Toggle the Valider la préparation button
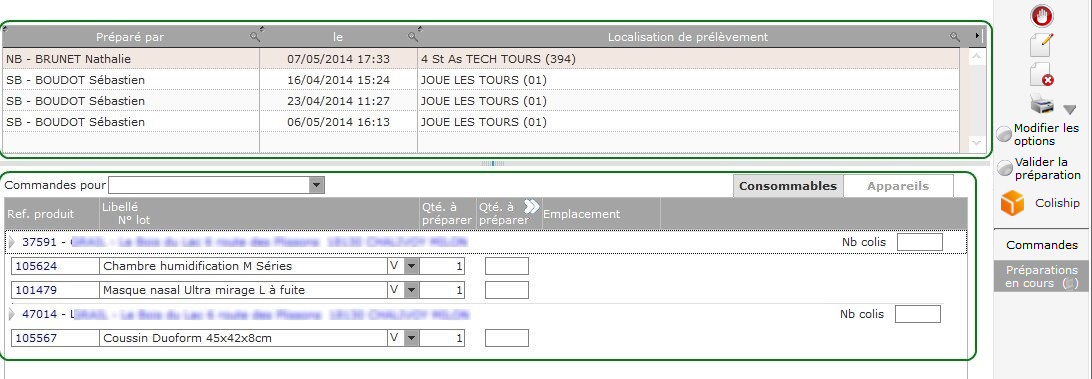The height and width of the screenshot is (379, 1092). pos(1005,169)
